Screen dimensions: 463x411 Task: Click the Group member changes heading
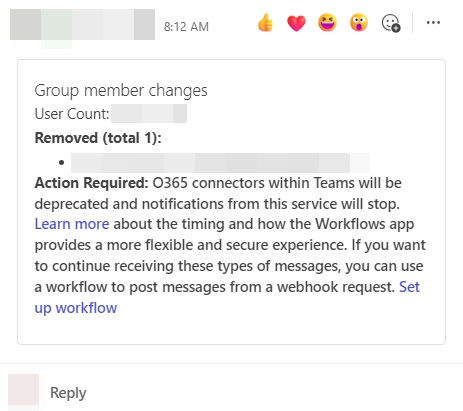pos(121,90)
